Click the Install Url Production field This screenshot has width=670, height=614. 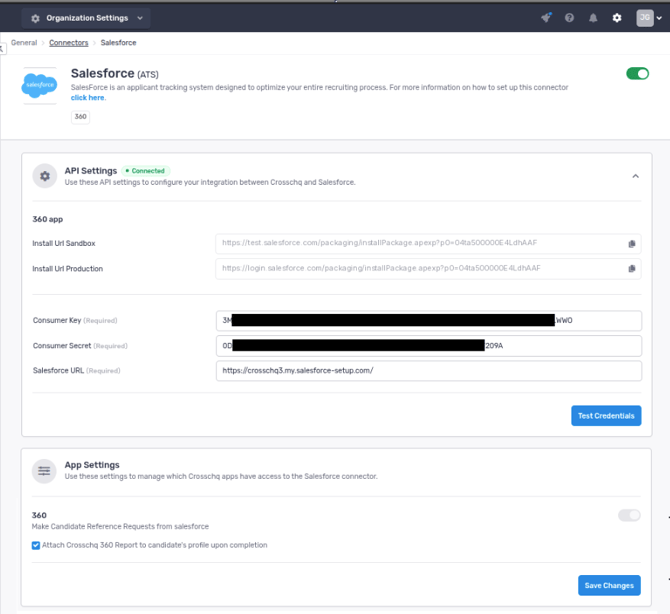click(x=429, y=268)
